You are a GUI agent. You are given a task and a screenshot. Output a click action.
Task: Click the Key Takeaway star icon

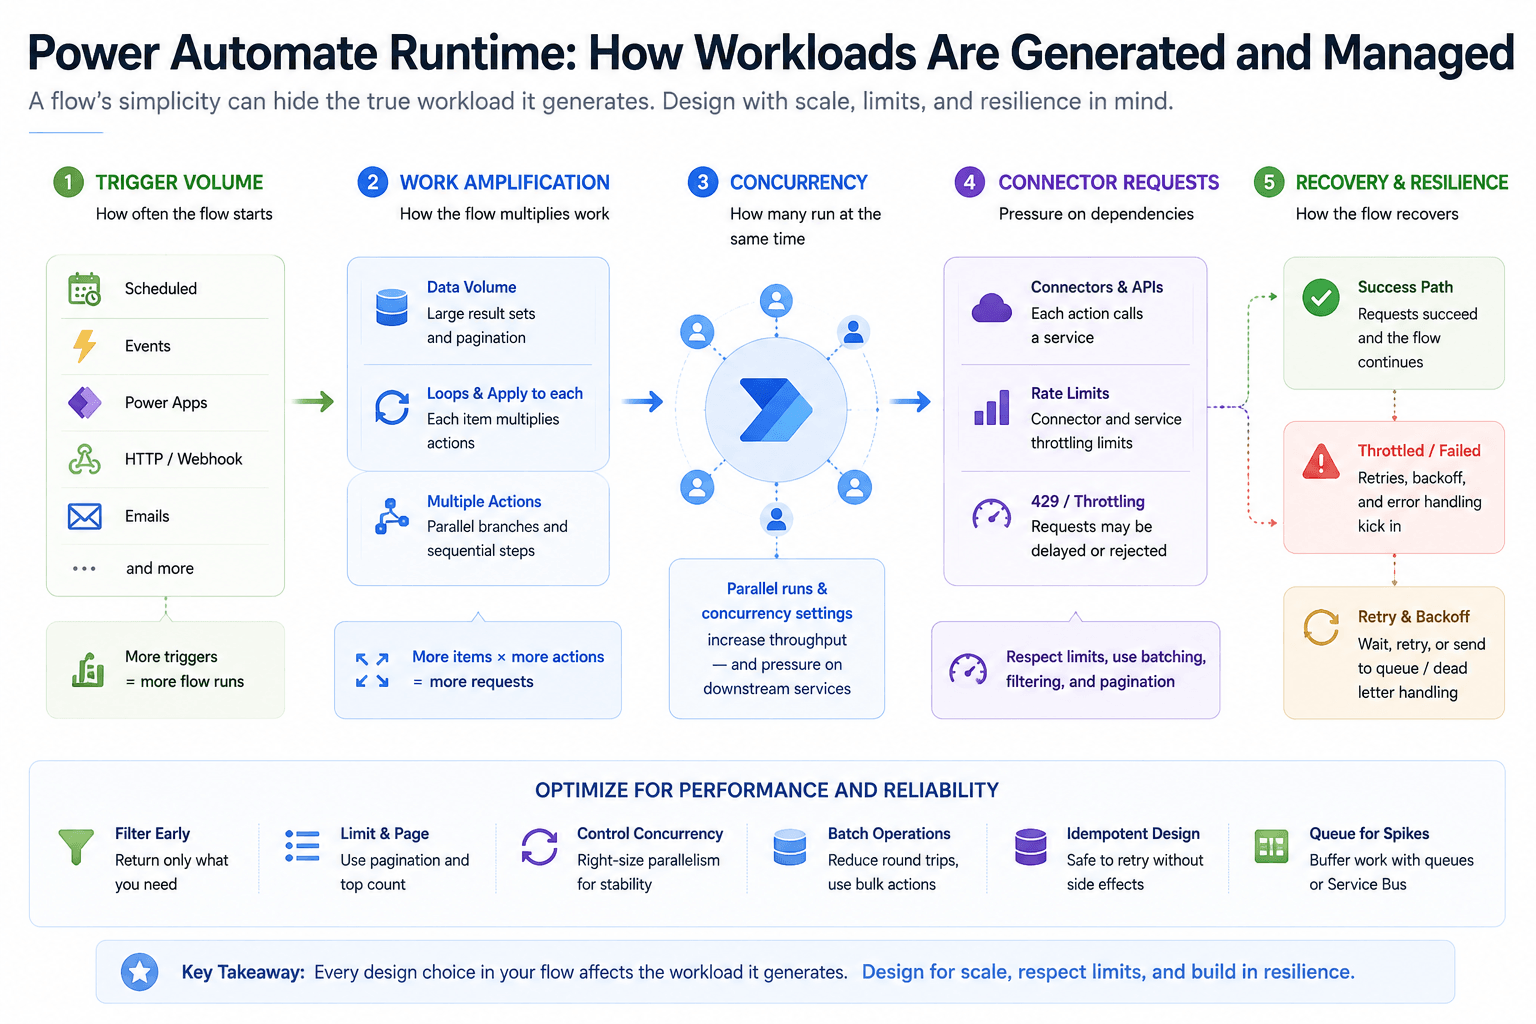coord(139,971)
